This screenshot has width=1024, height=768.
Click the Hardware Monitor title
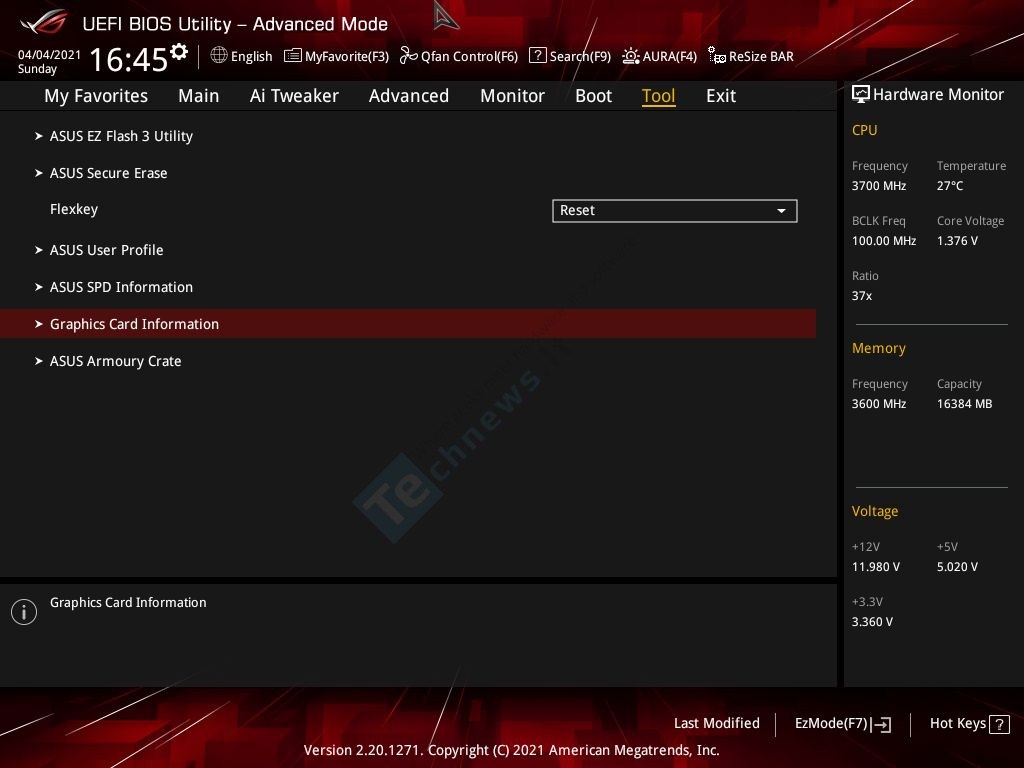tap(938, 95)
